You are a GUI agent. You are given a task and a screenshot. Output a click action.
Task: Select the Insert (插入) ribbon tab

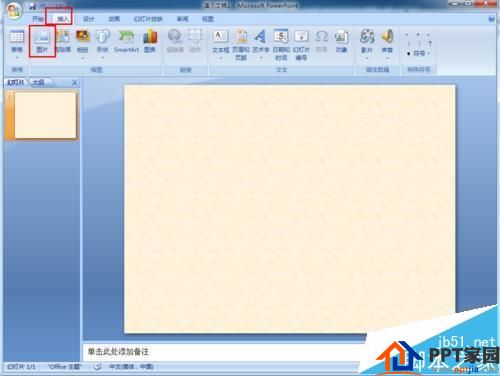point(63,19)
